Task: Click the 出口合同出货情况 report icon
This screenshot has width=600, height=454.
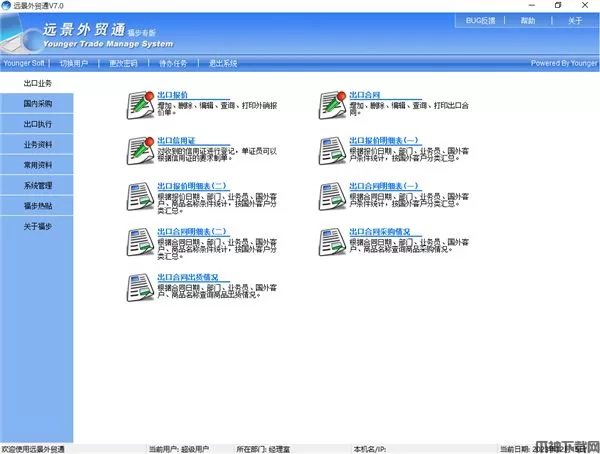Action: 140,287
